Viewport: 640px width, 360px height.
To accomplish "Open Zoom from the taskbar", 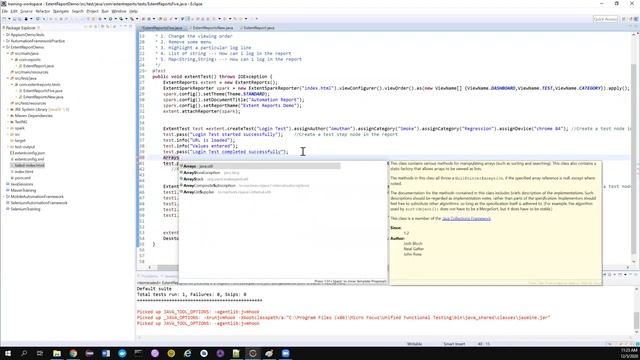I will (x=285, y=353).
